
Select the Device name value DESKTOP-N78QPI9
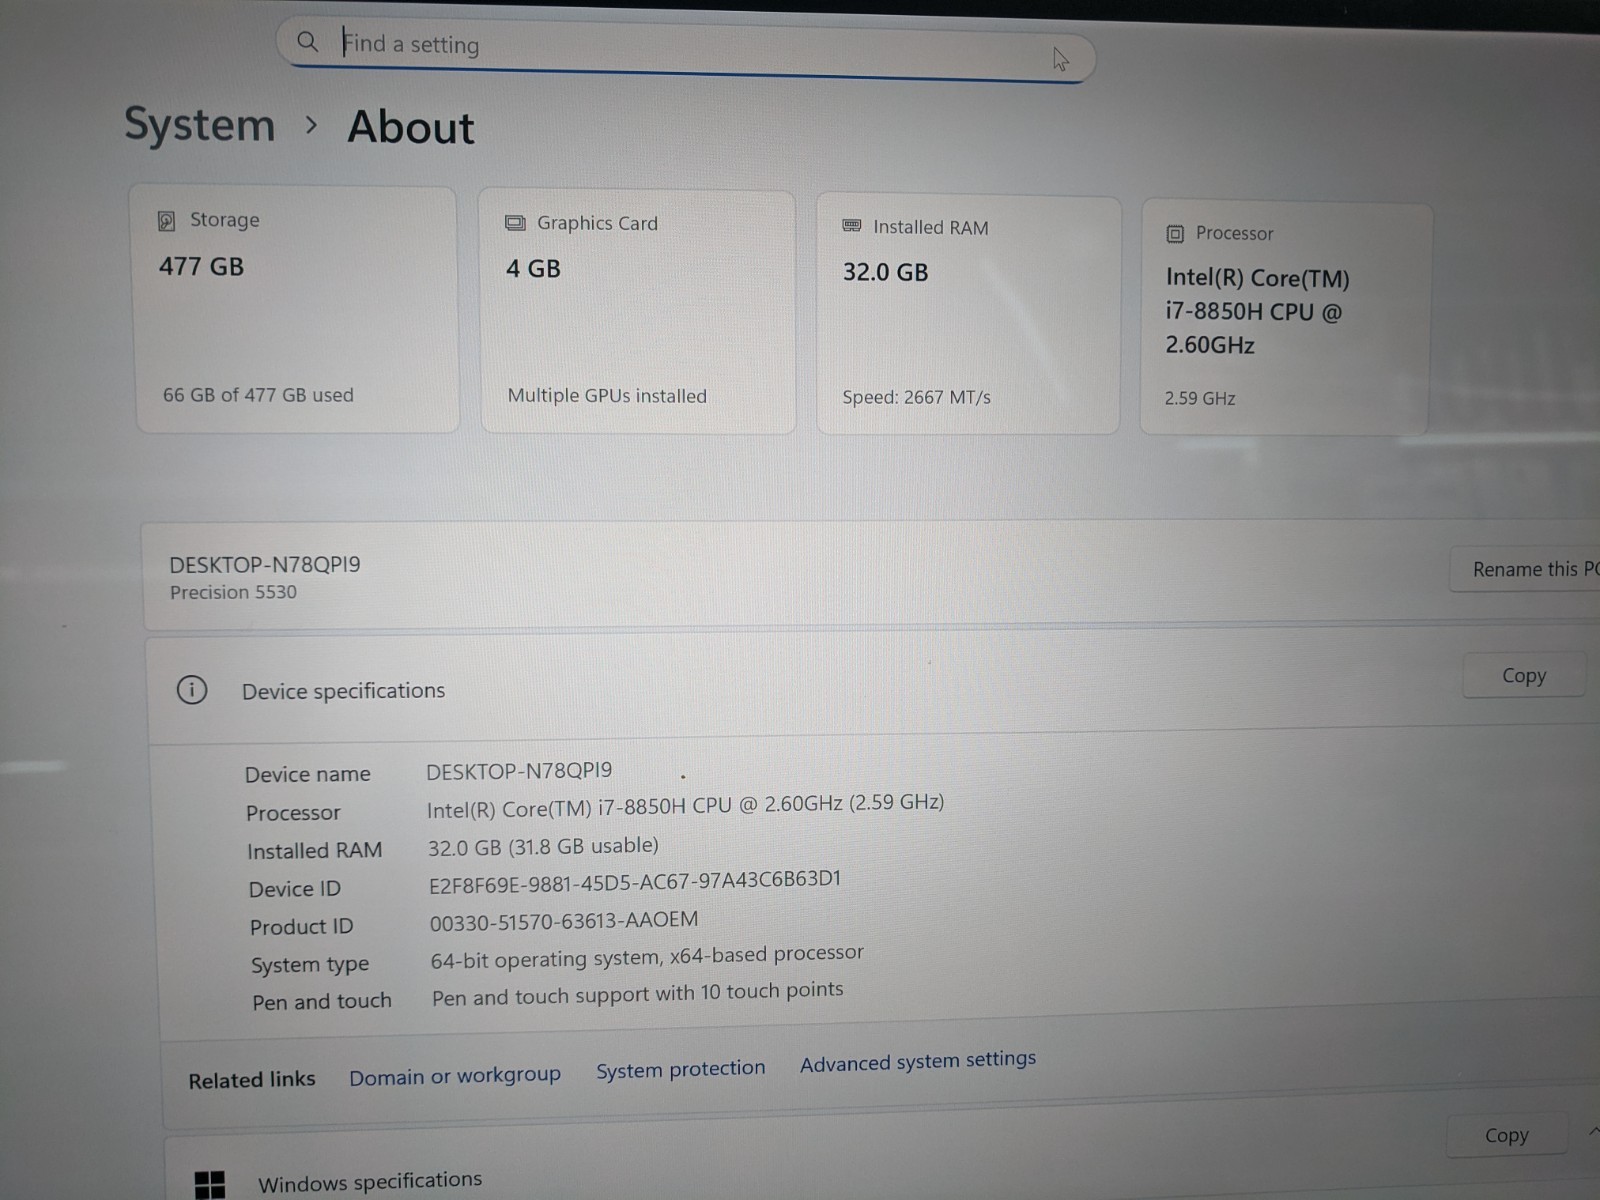(x=519, y=771)
